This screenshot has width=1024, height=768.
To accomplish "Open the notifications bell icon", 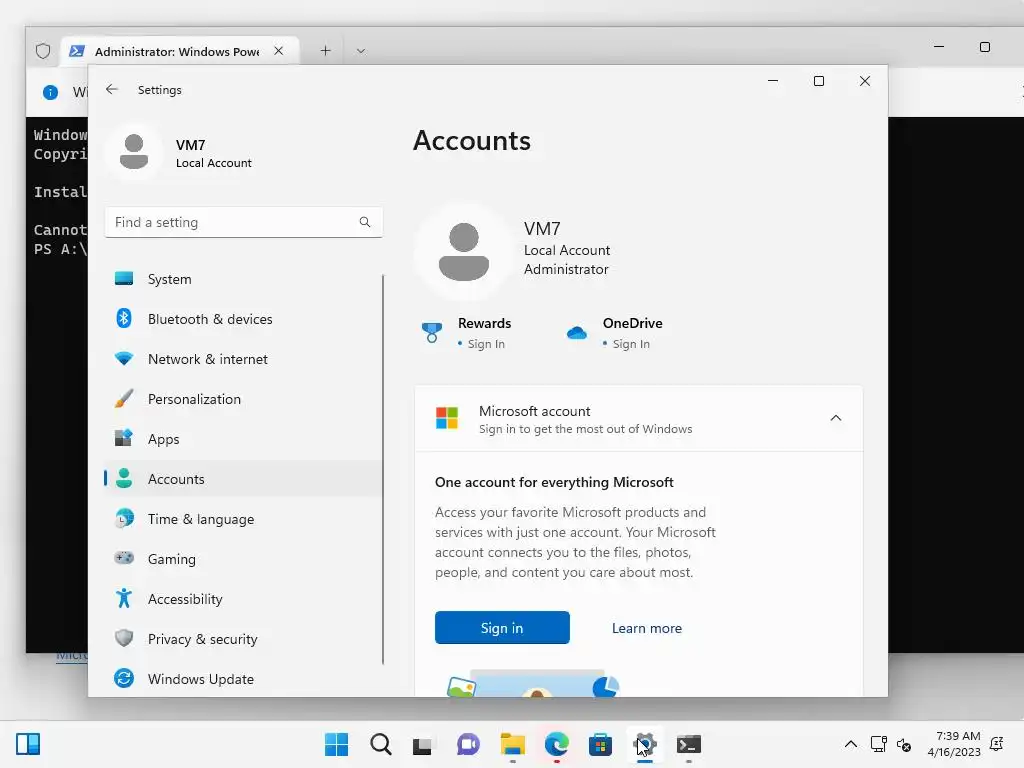I will (x=997, y=744).
